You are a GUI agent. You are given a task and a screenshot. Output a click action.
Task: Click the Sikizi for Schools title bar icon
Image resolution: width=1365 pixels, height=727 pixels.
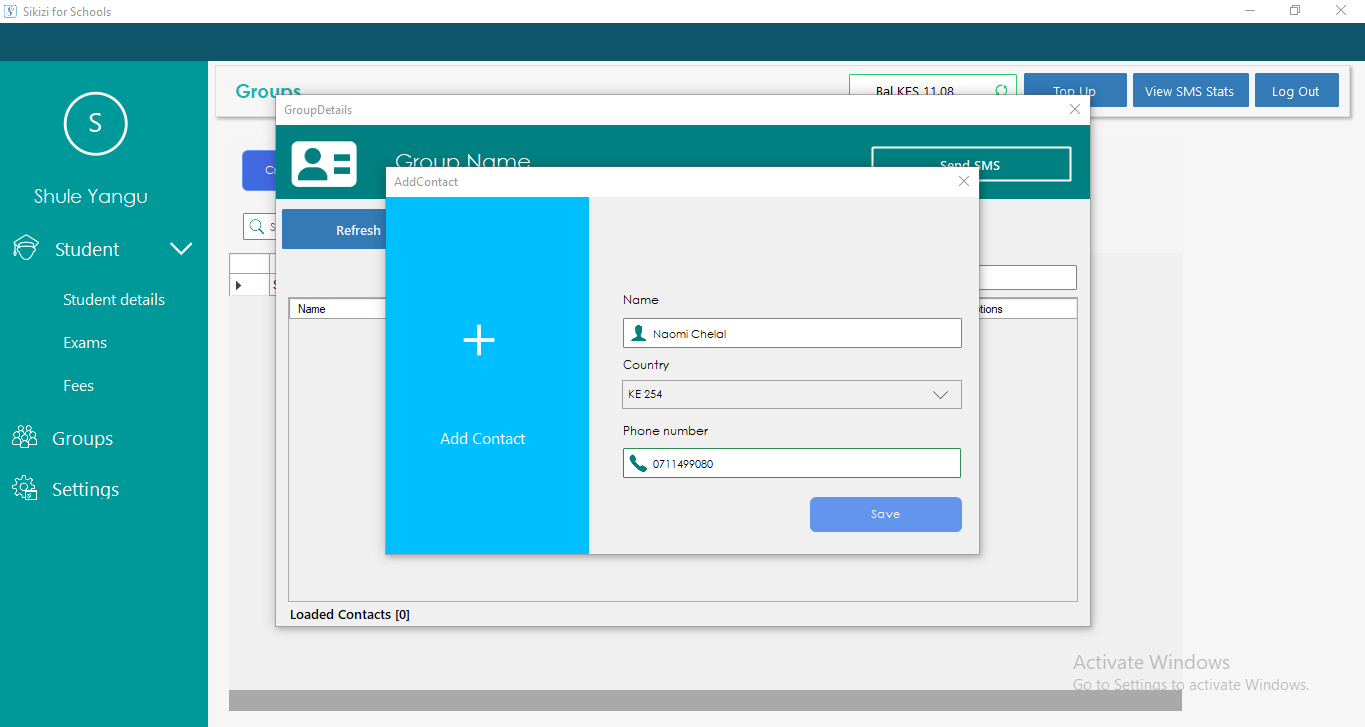click(x=10, y=11)
